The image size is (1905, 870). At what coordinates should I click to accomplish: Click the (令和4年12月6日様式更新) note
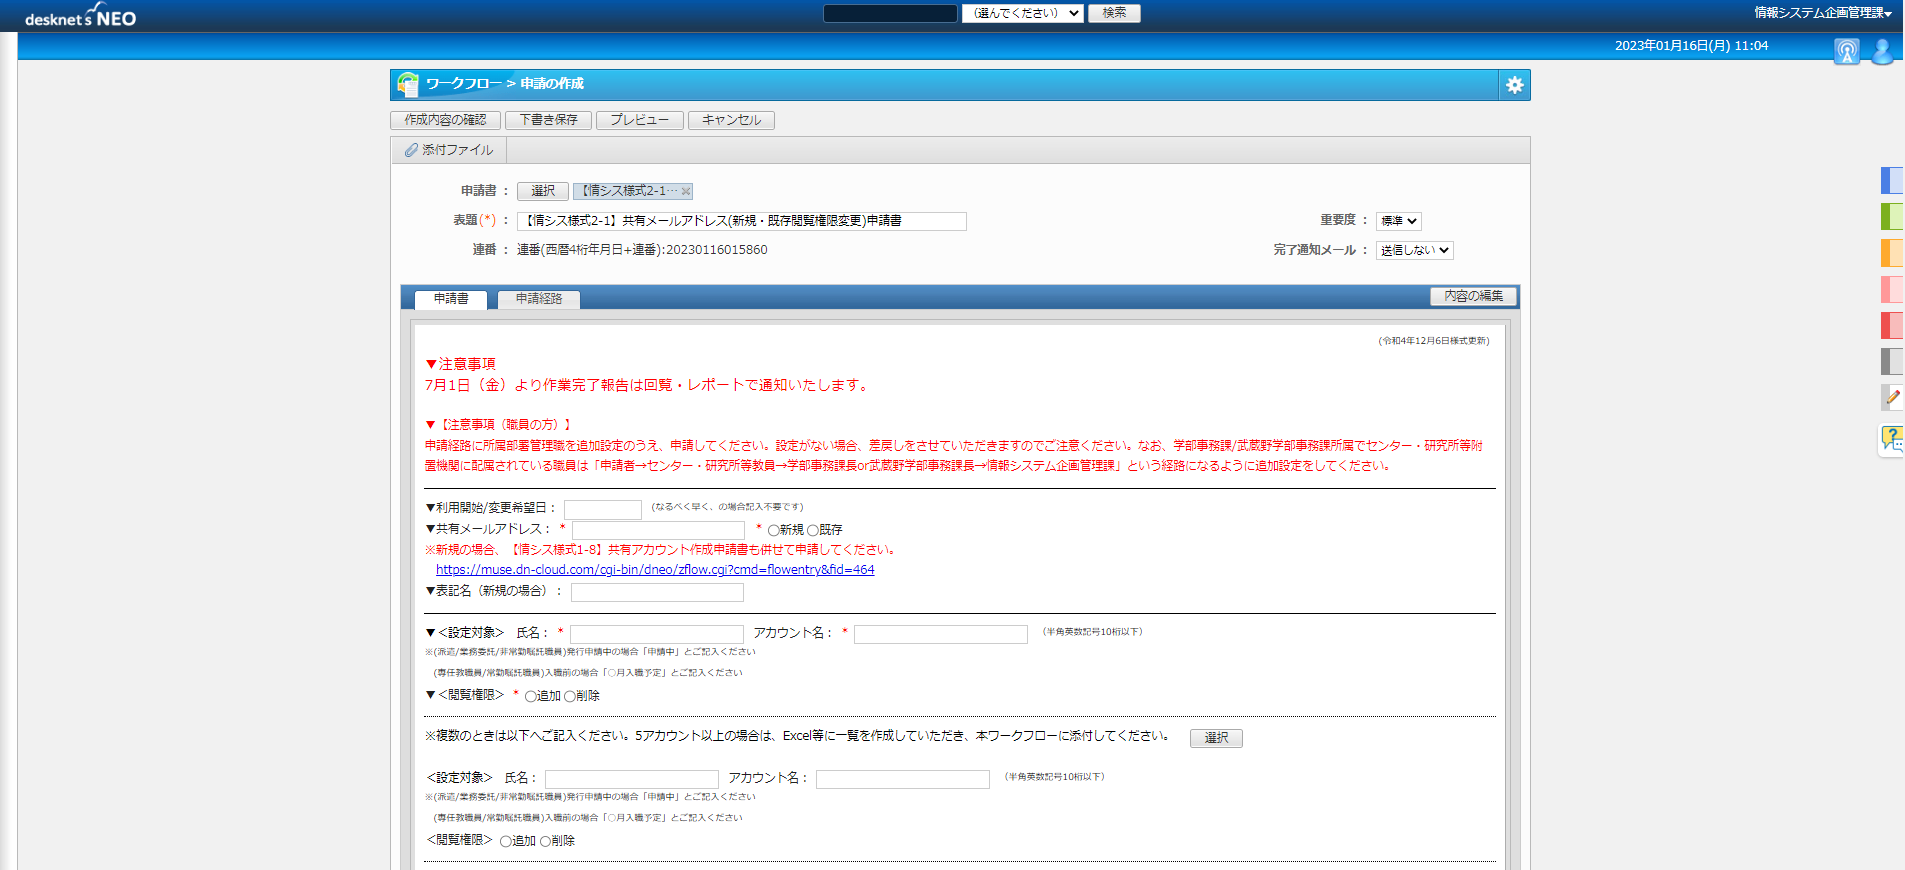click(1434, 341)
